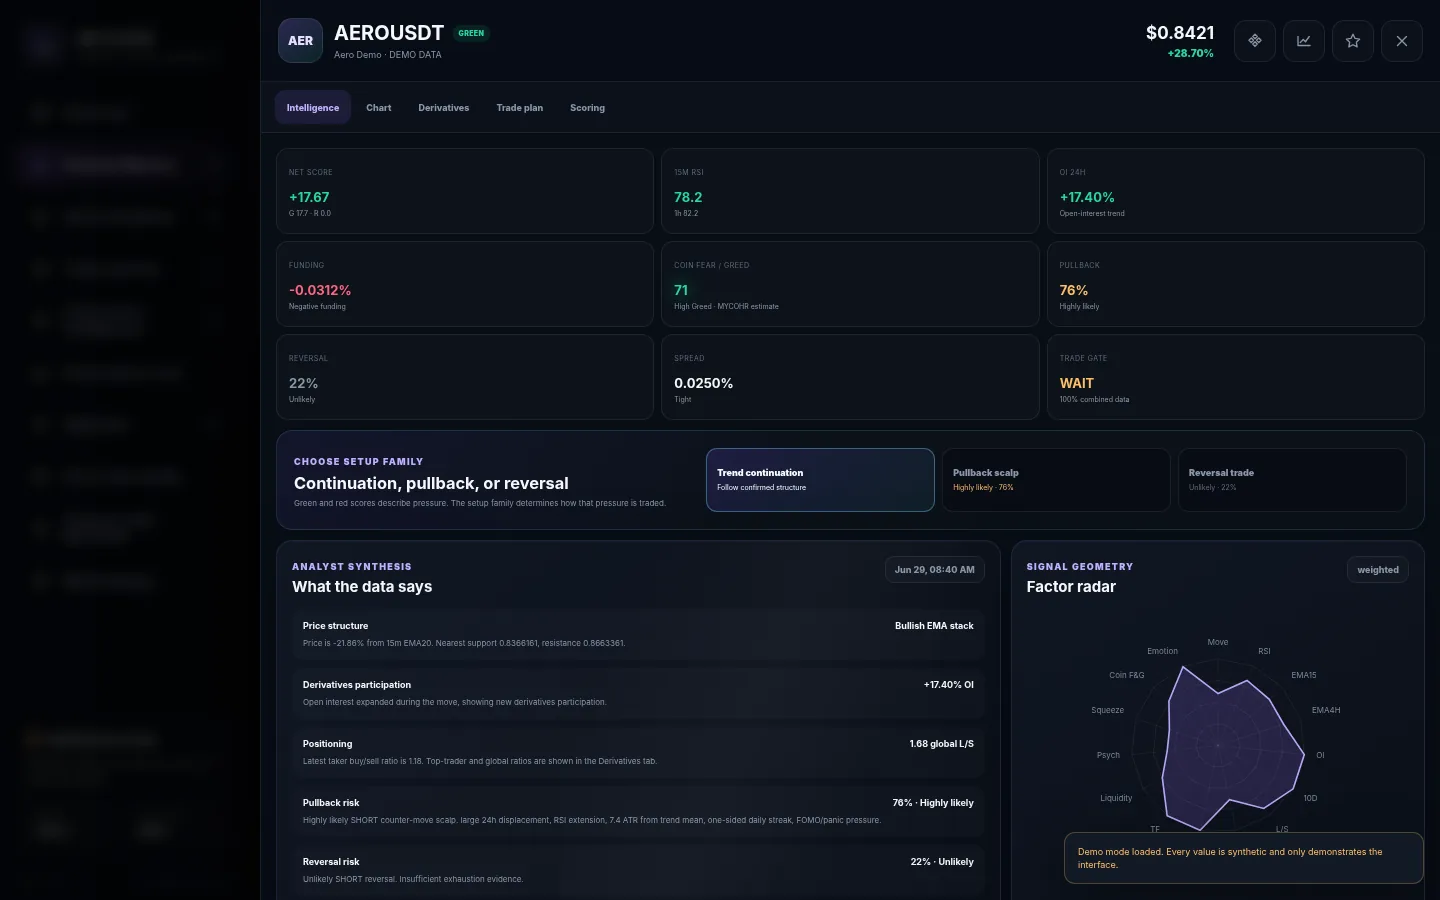
Task: Click the RSI axis label on radar
Action: [x=1264, y=651]
